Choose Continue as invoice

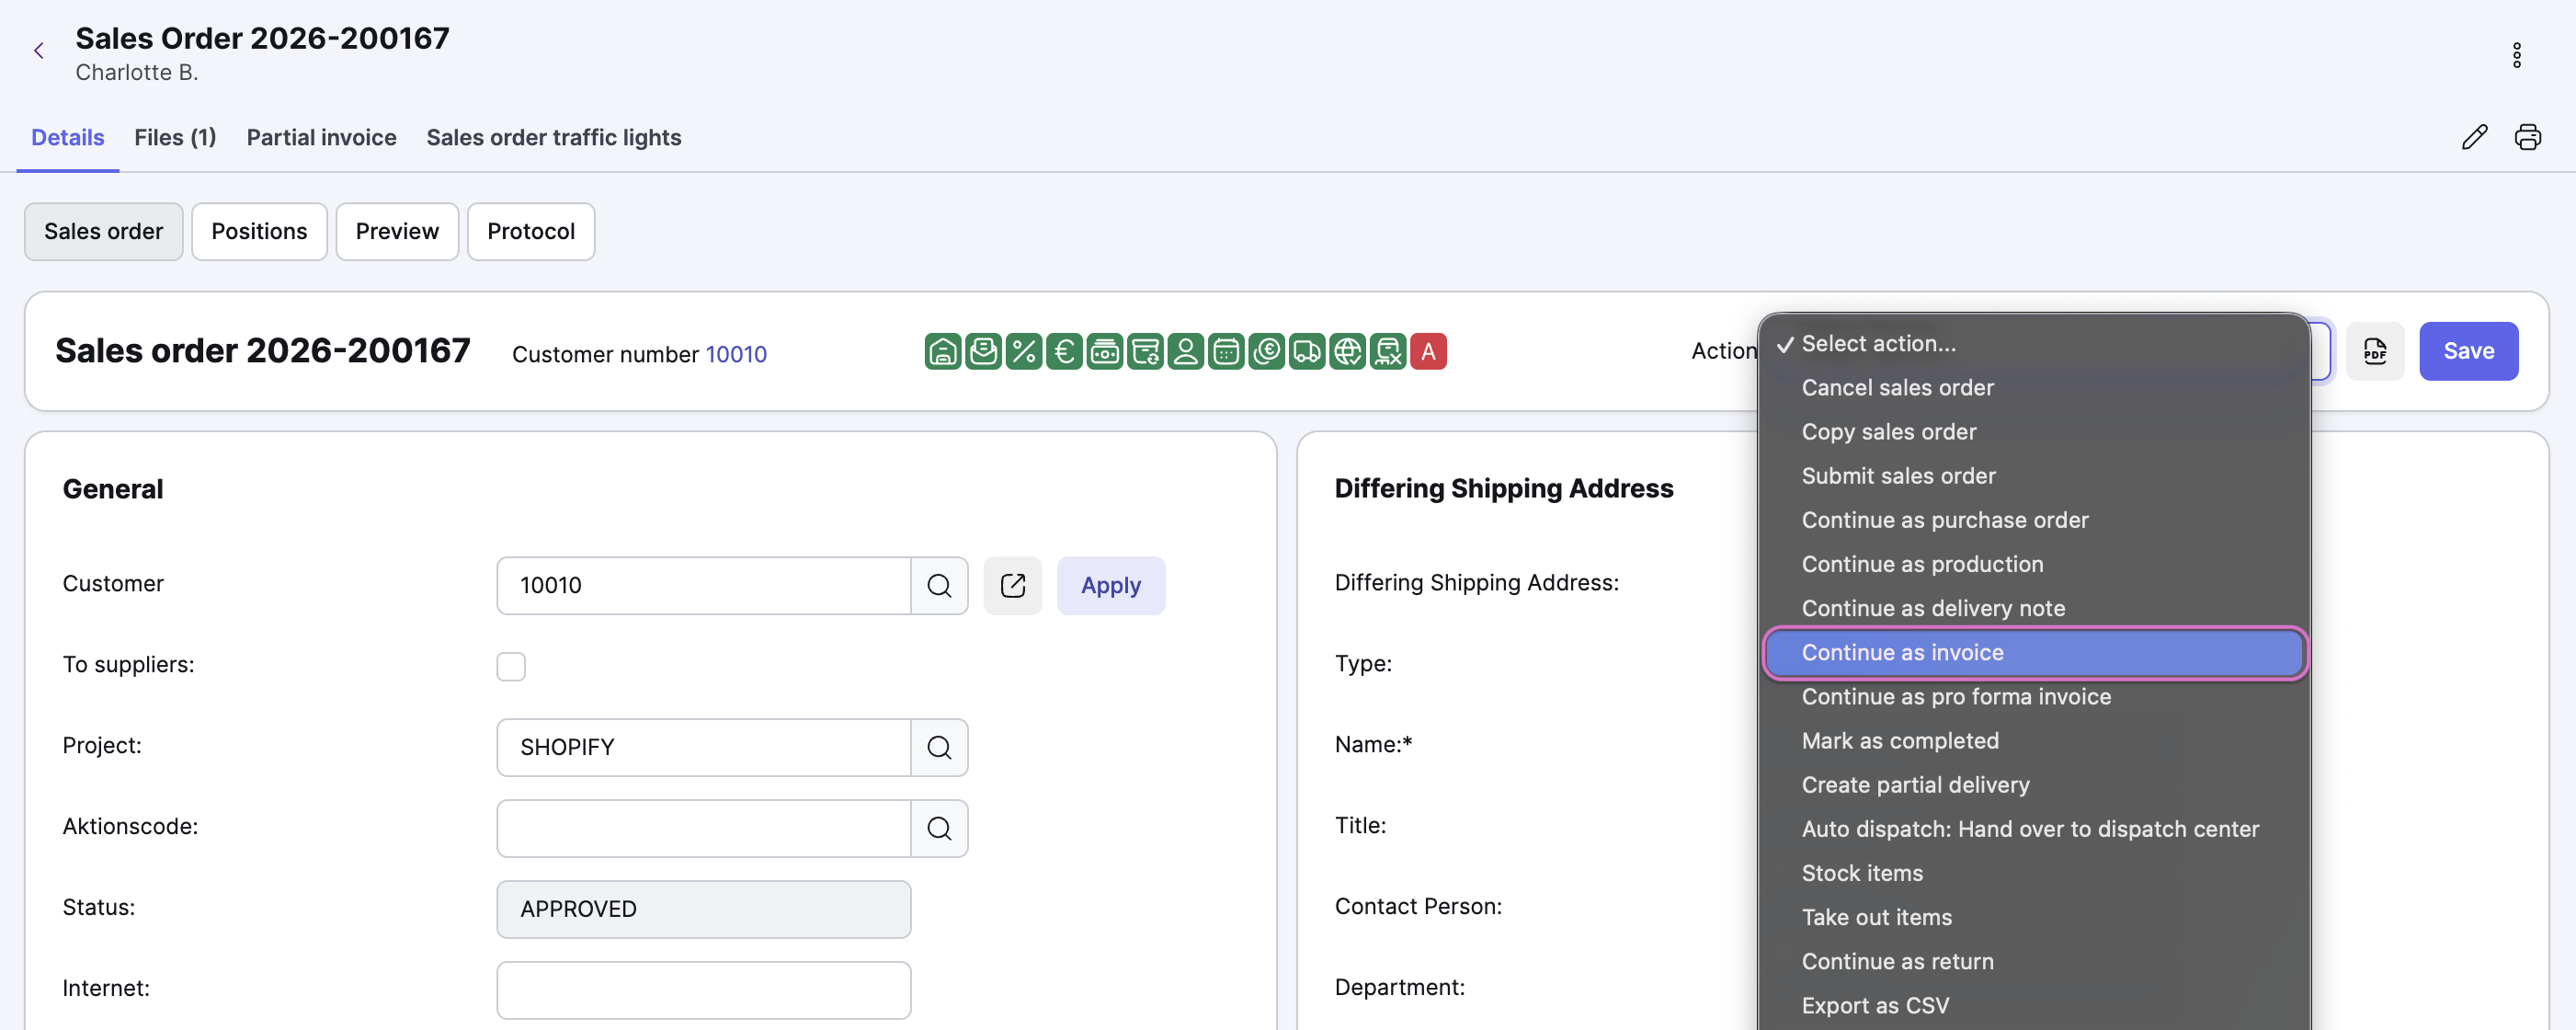point(2034,653)
